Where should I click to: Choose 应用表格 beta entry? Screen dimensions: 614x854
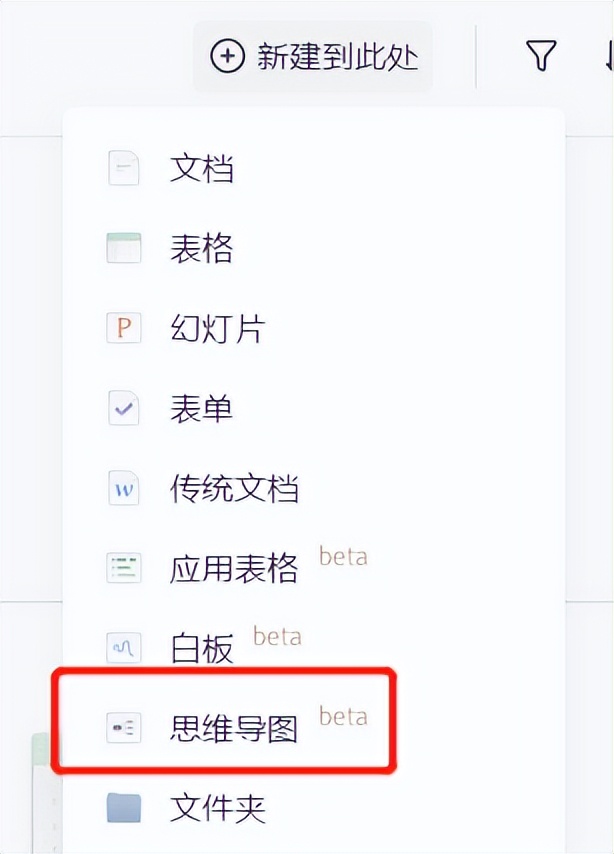[x=313, y=568]
